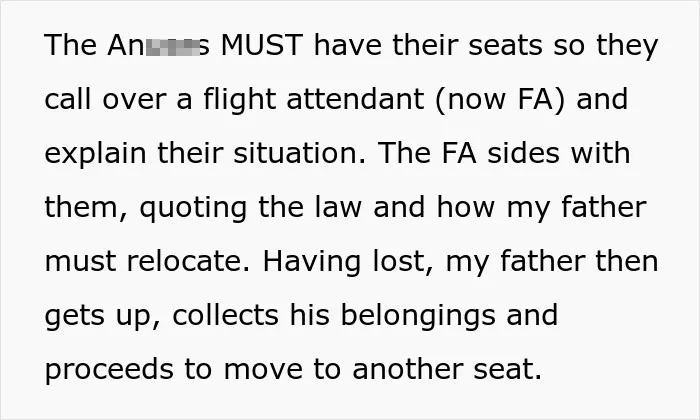
Task: Click the word 'seats' in first line
Action: click(x=505, y=46)
